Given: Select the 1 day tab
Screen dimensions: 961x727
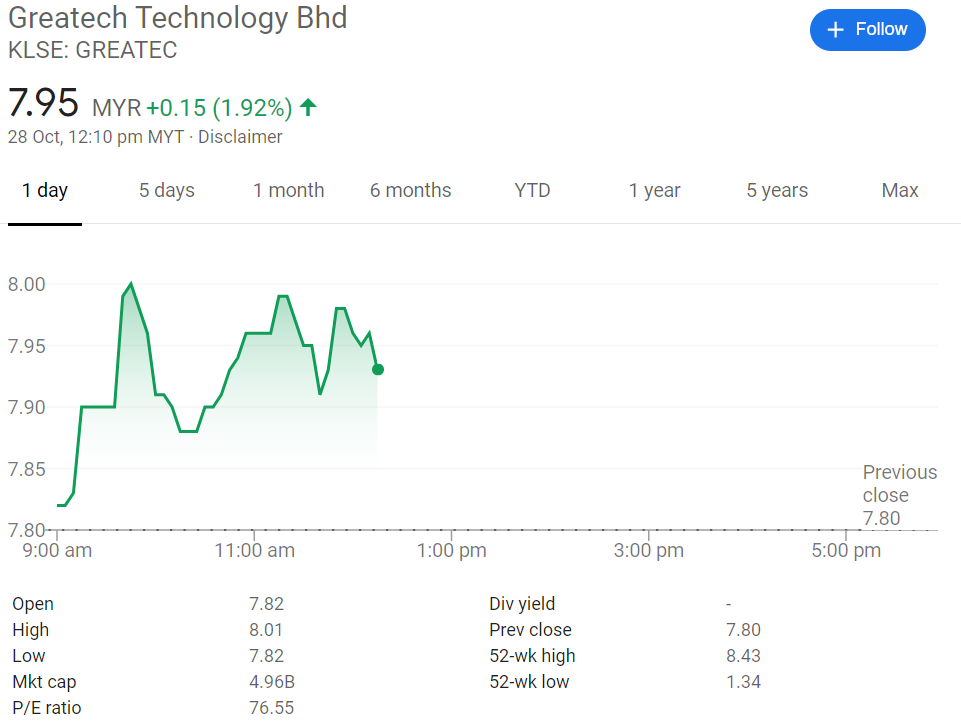Looking at the screenshot, I should pyautogui.click(x=45, y=190).
